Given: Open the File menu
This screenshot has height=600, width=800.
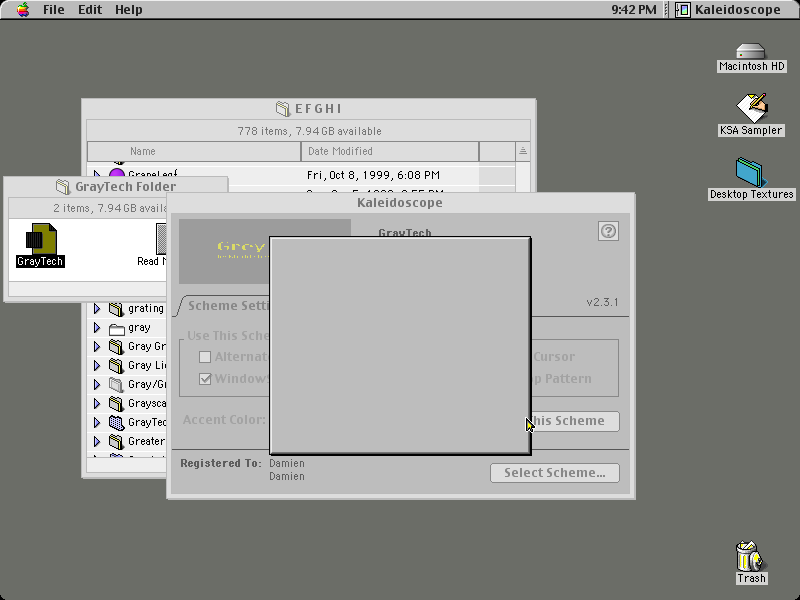Looking at the screenshot, I should 54,9.
